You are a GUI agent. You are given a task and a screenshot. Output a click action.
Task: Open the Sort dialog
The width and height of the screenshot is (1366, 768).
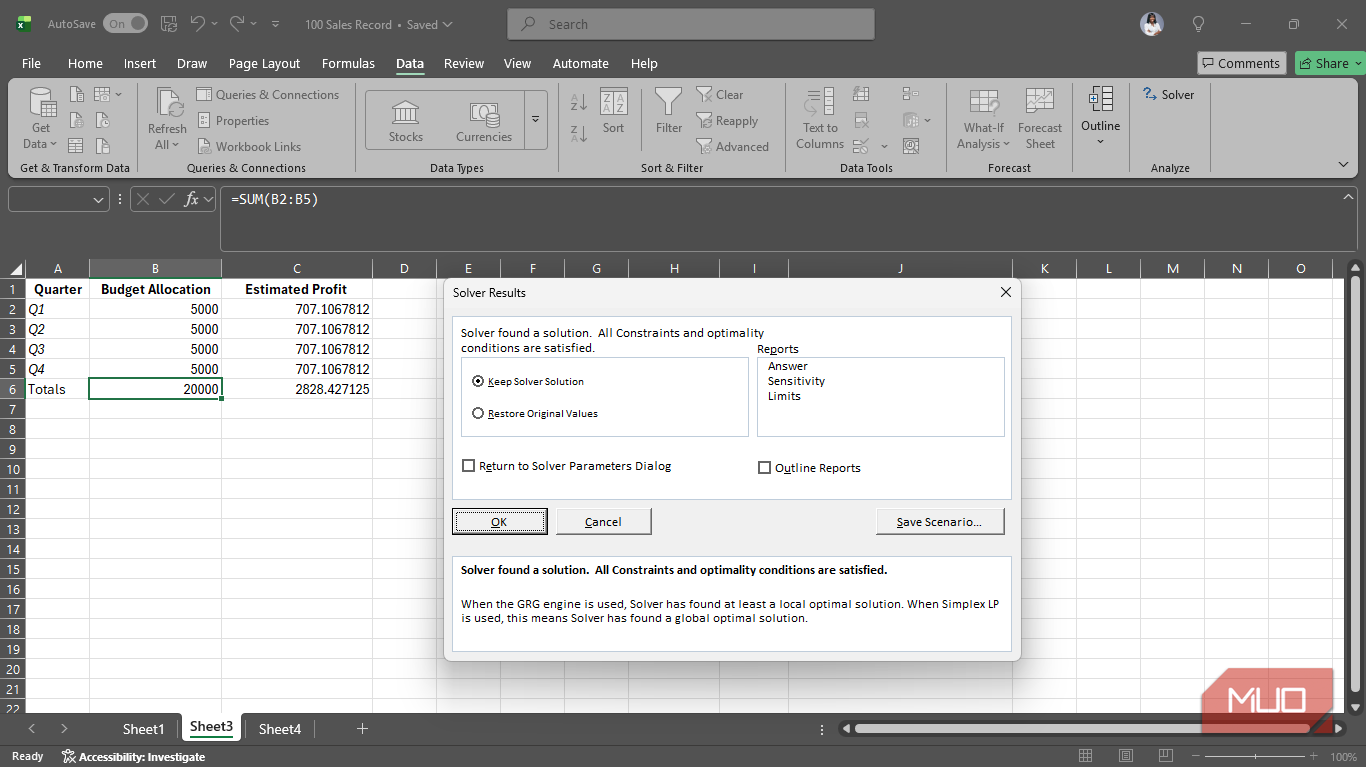(613, 111)
